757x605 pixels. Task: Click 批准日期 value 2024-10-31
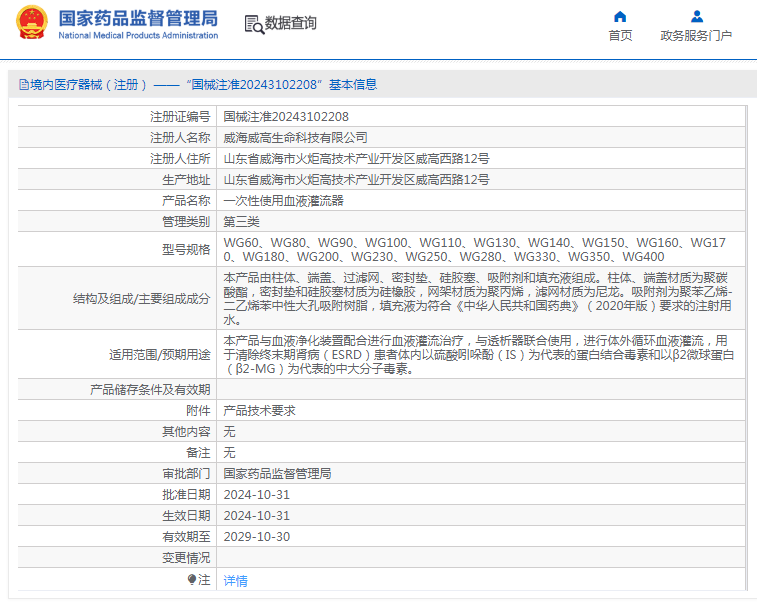[x=256, y=494]
